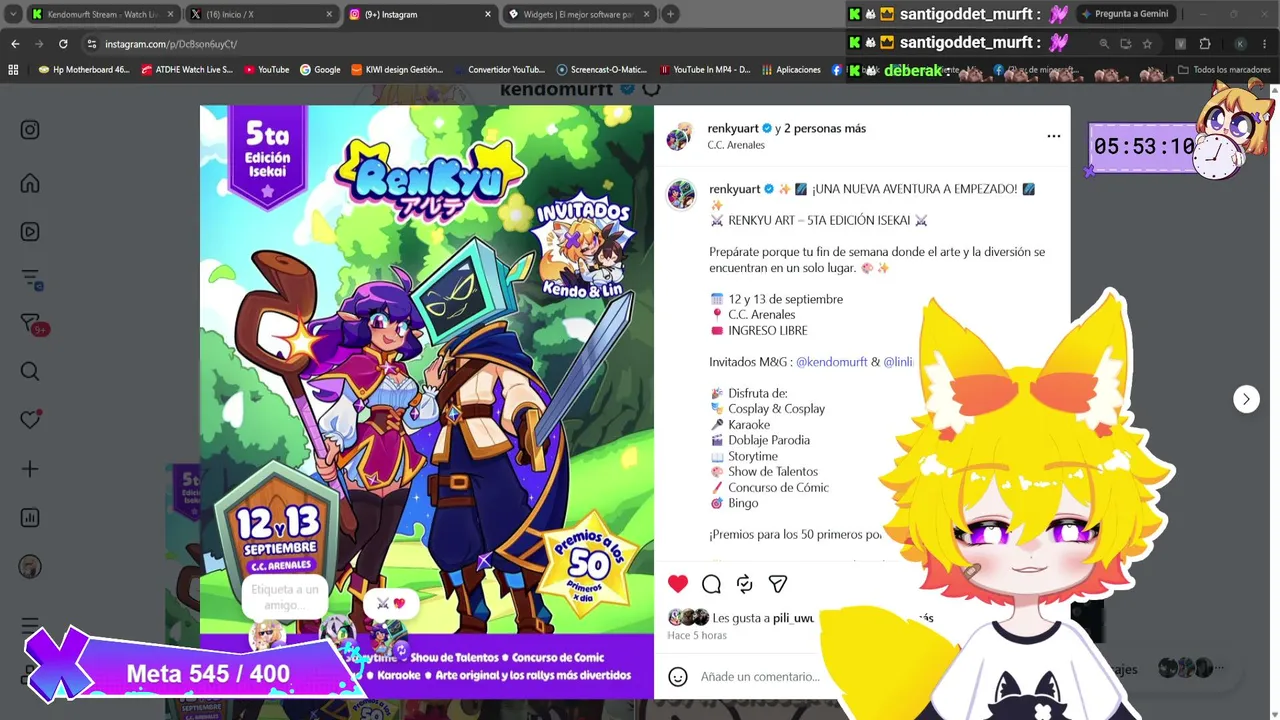
Task: Open the YouTube bookmark
Action: click(x=266, y=70)
